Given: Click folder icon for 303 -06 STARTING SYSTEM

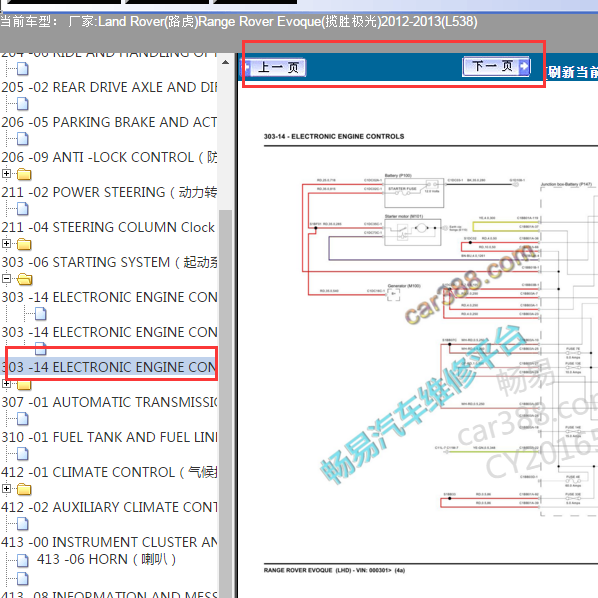Looking at the screenshot, I should coord(24,244).
